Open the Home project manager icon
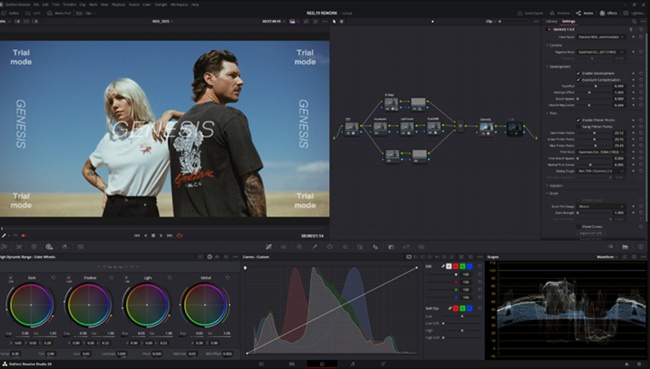Screen dimensions: 650x369 coord(627,364)
